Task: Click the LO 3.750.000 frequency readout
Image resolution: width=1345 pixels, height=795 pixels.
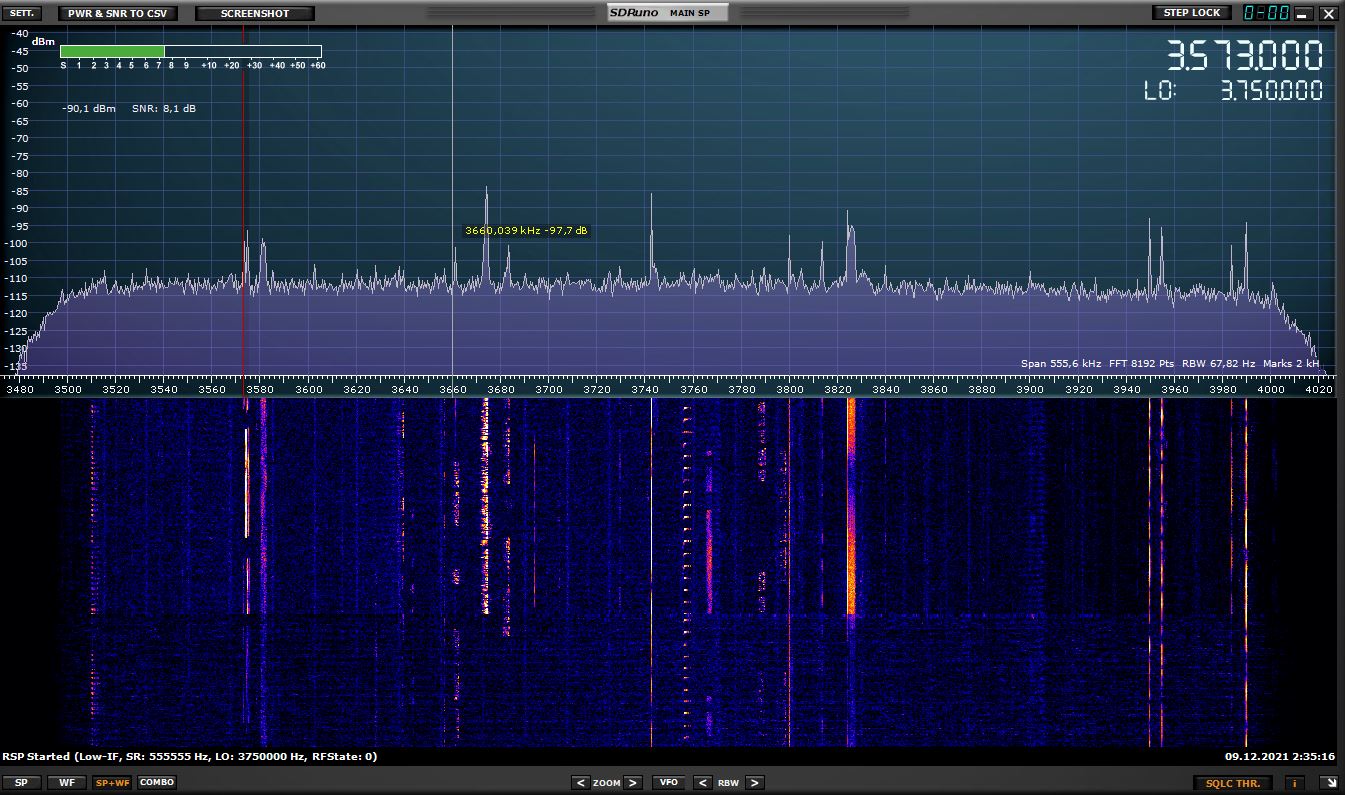Action: coord(1233,90)
